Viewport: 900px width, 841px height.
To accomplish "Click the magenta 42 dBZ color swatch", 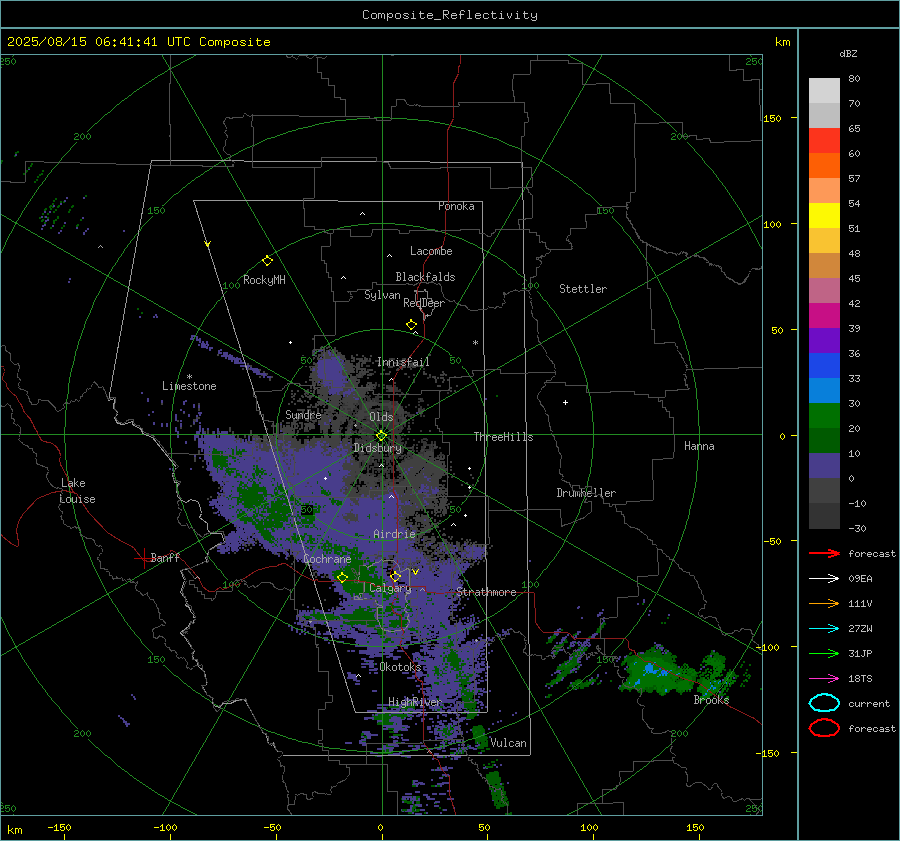I will coord(824,315).
